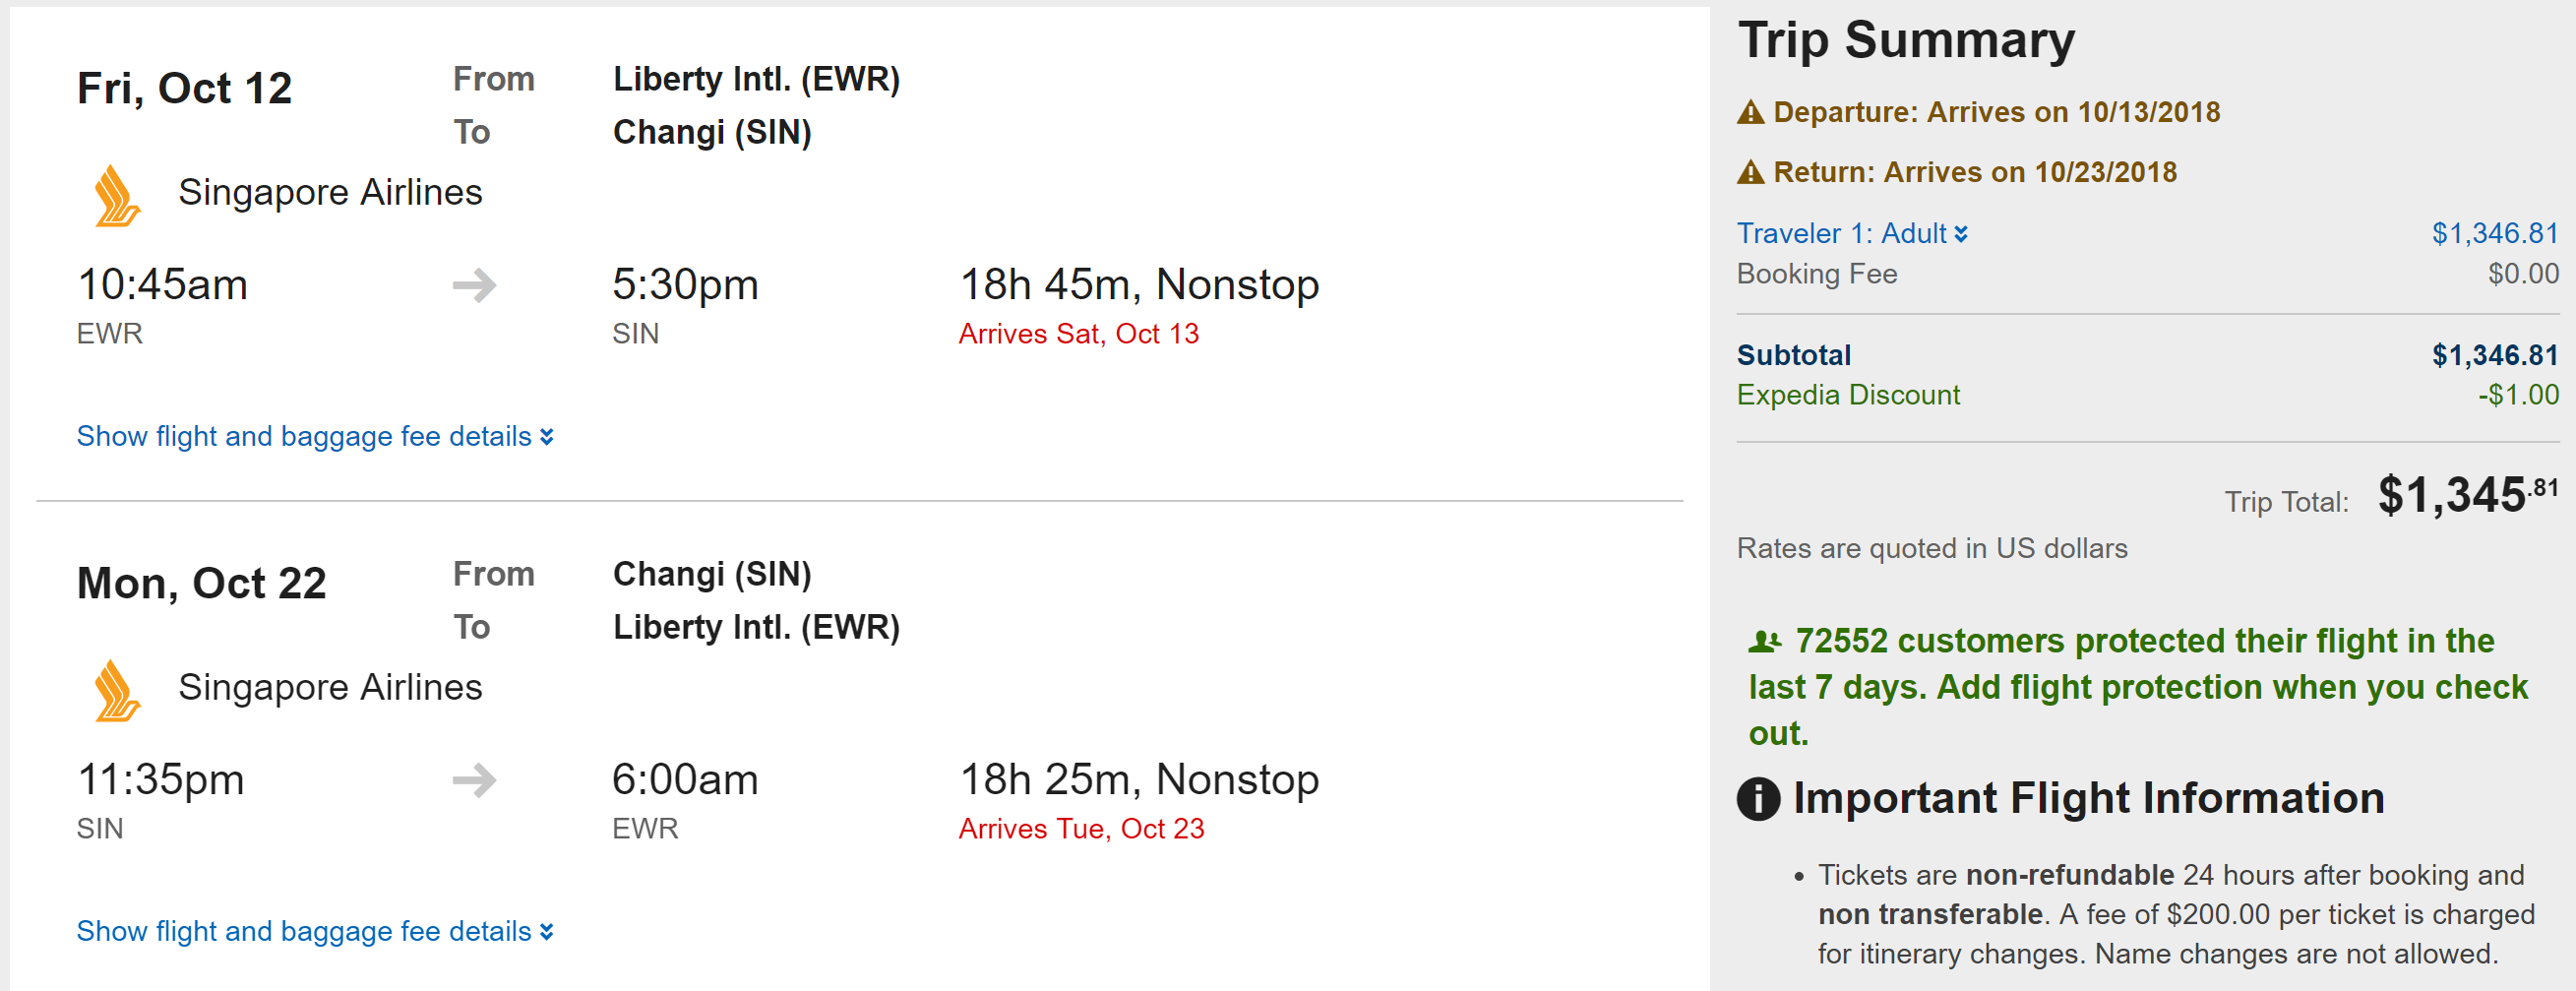Click the Expedia Discount label
This screenshot has width=2576, height=991.
click(x=1848, y=395)
